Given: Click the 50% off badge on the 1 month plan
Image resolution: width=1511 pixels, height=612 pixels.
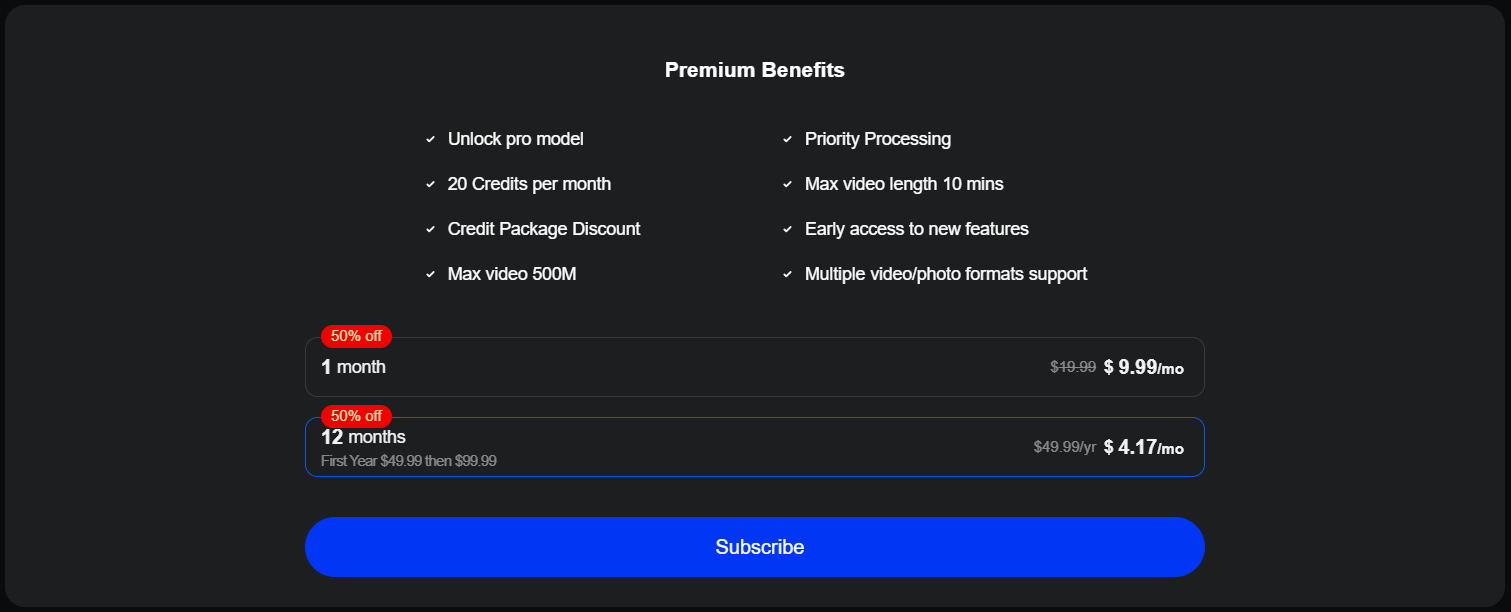Looking at the screenshot, I should (356, 336).
